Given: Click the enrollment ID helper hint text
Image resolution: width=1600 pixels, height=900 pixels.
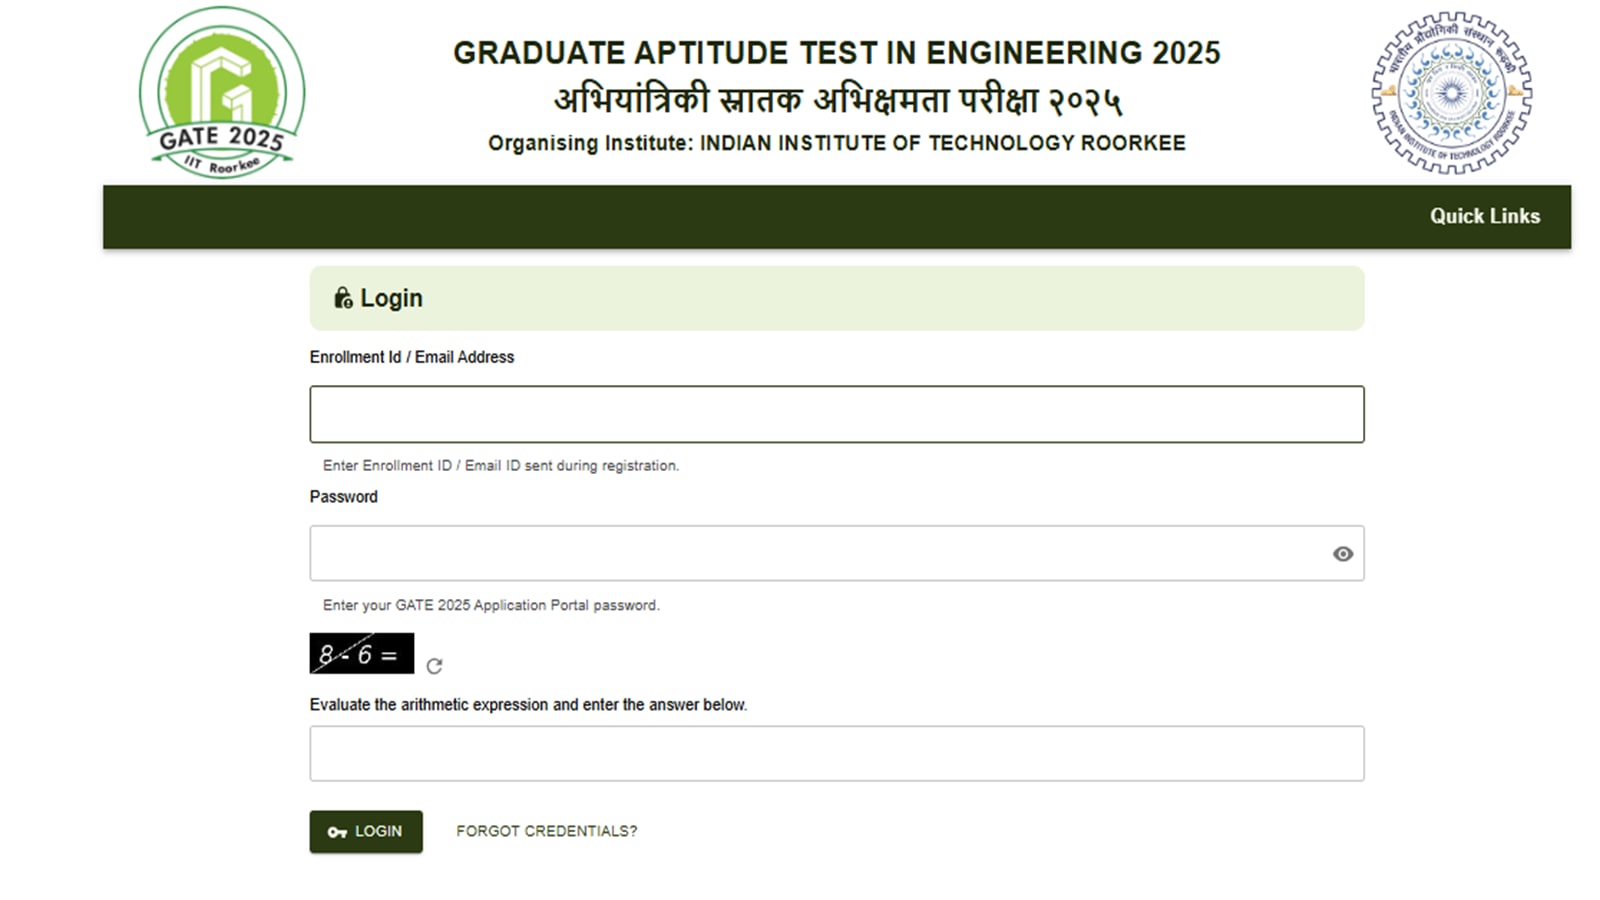Looking at the screenshot, I should coord(500,466).
